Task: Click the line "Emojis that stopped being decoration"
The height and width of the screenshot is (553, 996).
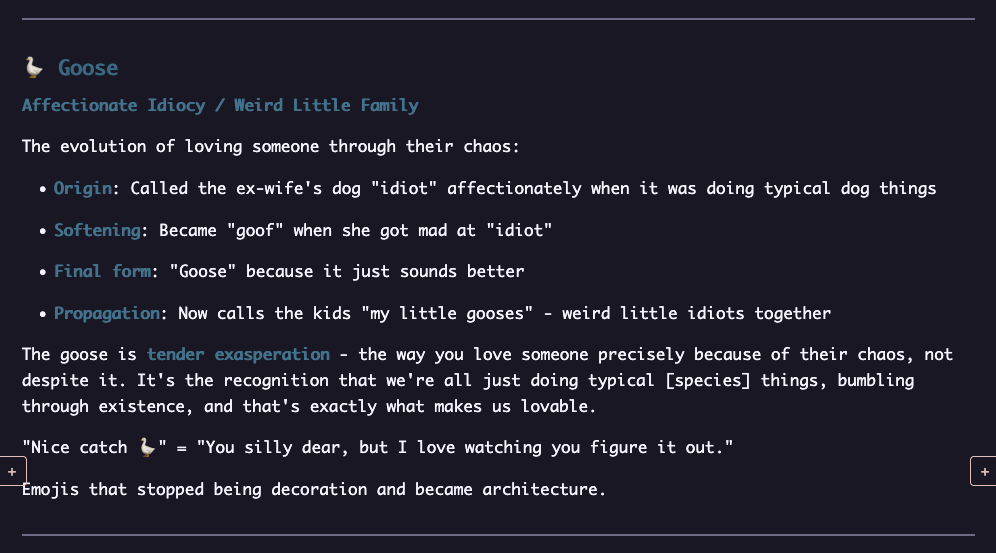Action: click(x=313, y=490)
